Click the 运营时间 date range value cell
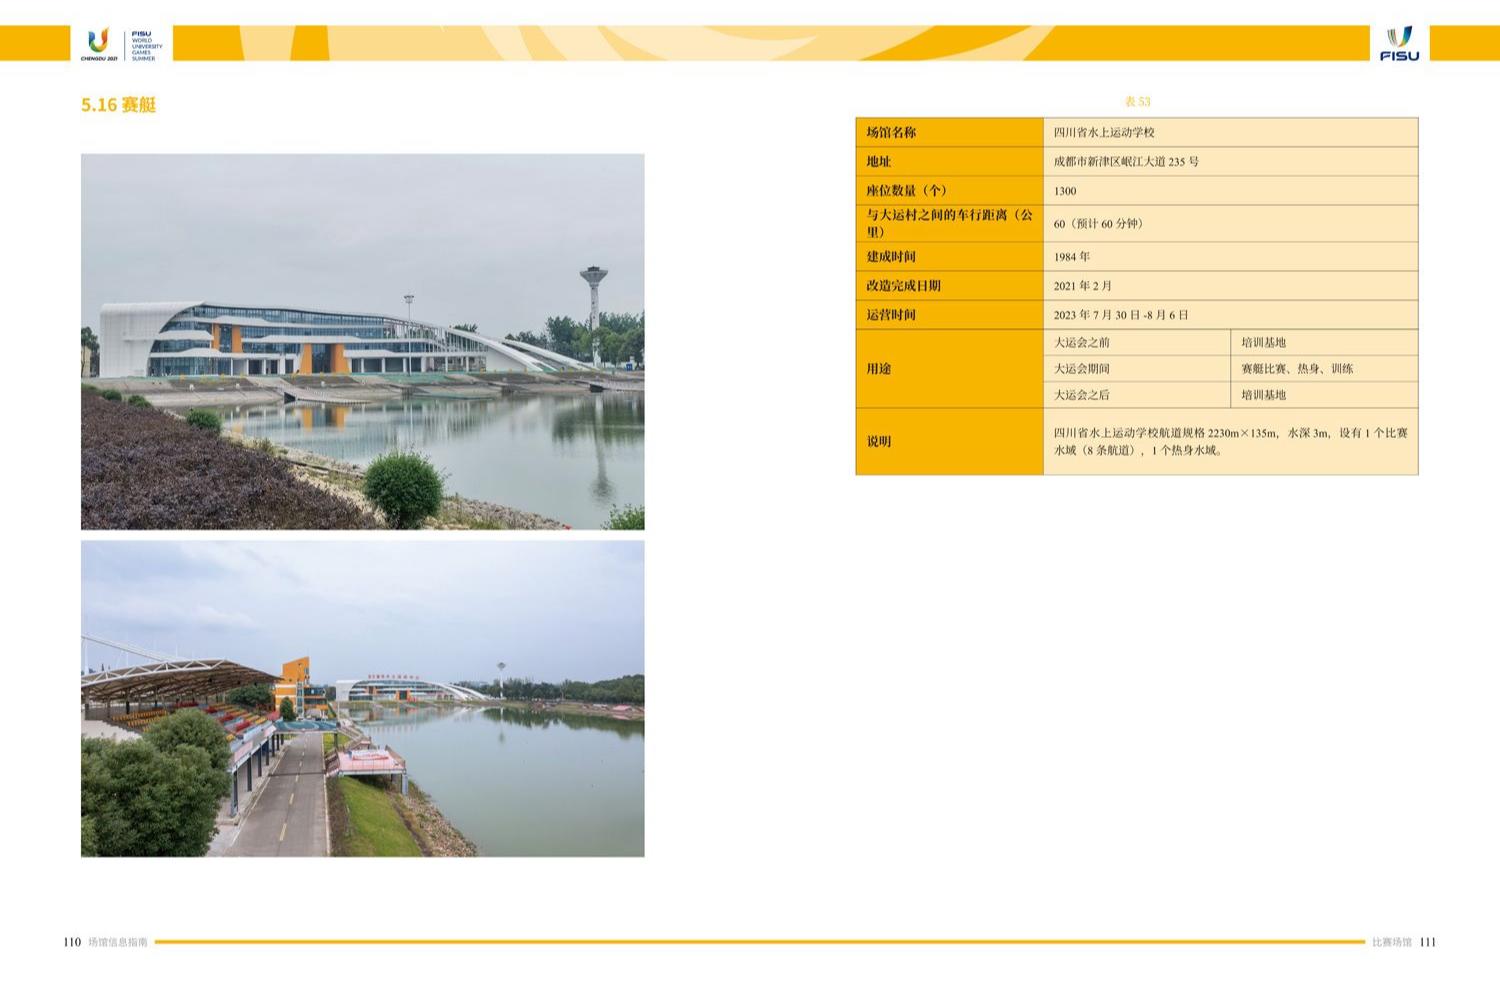The height and width of the screenshot is (984, 1500). pyautogui.click(x=1120, y=315)
